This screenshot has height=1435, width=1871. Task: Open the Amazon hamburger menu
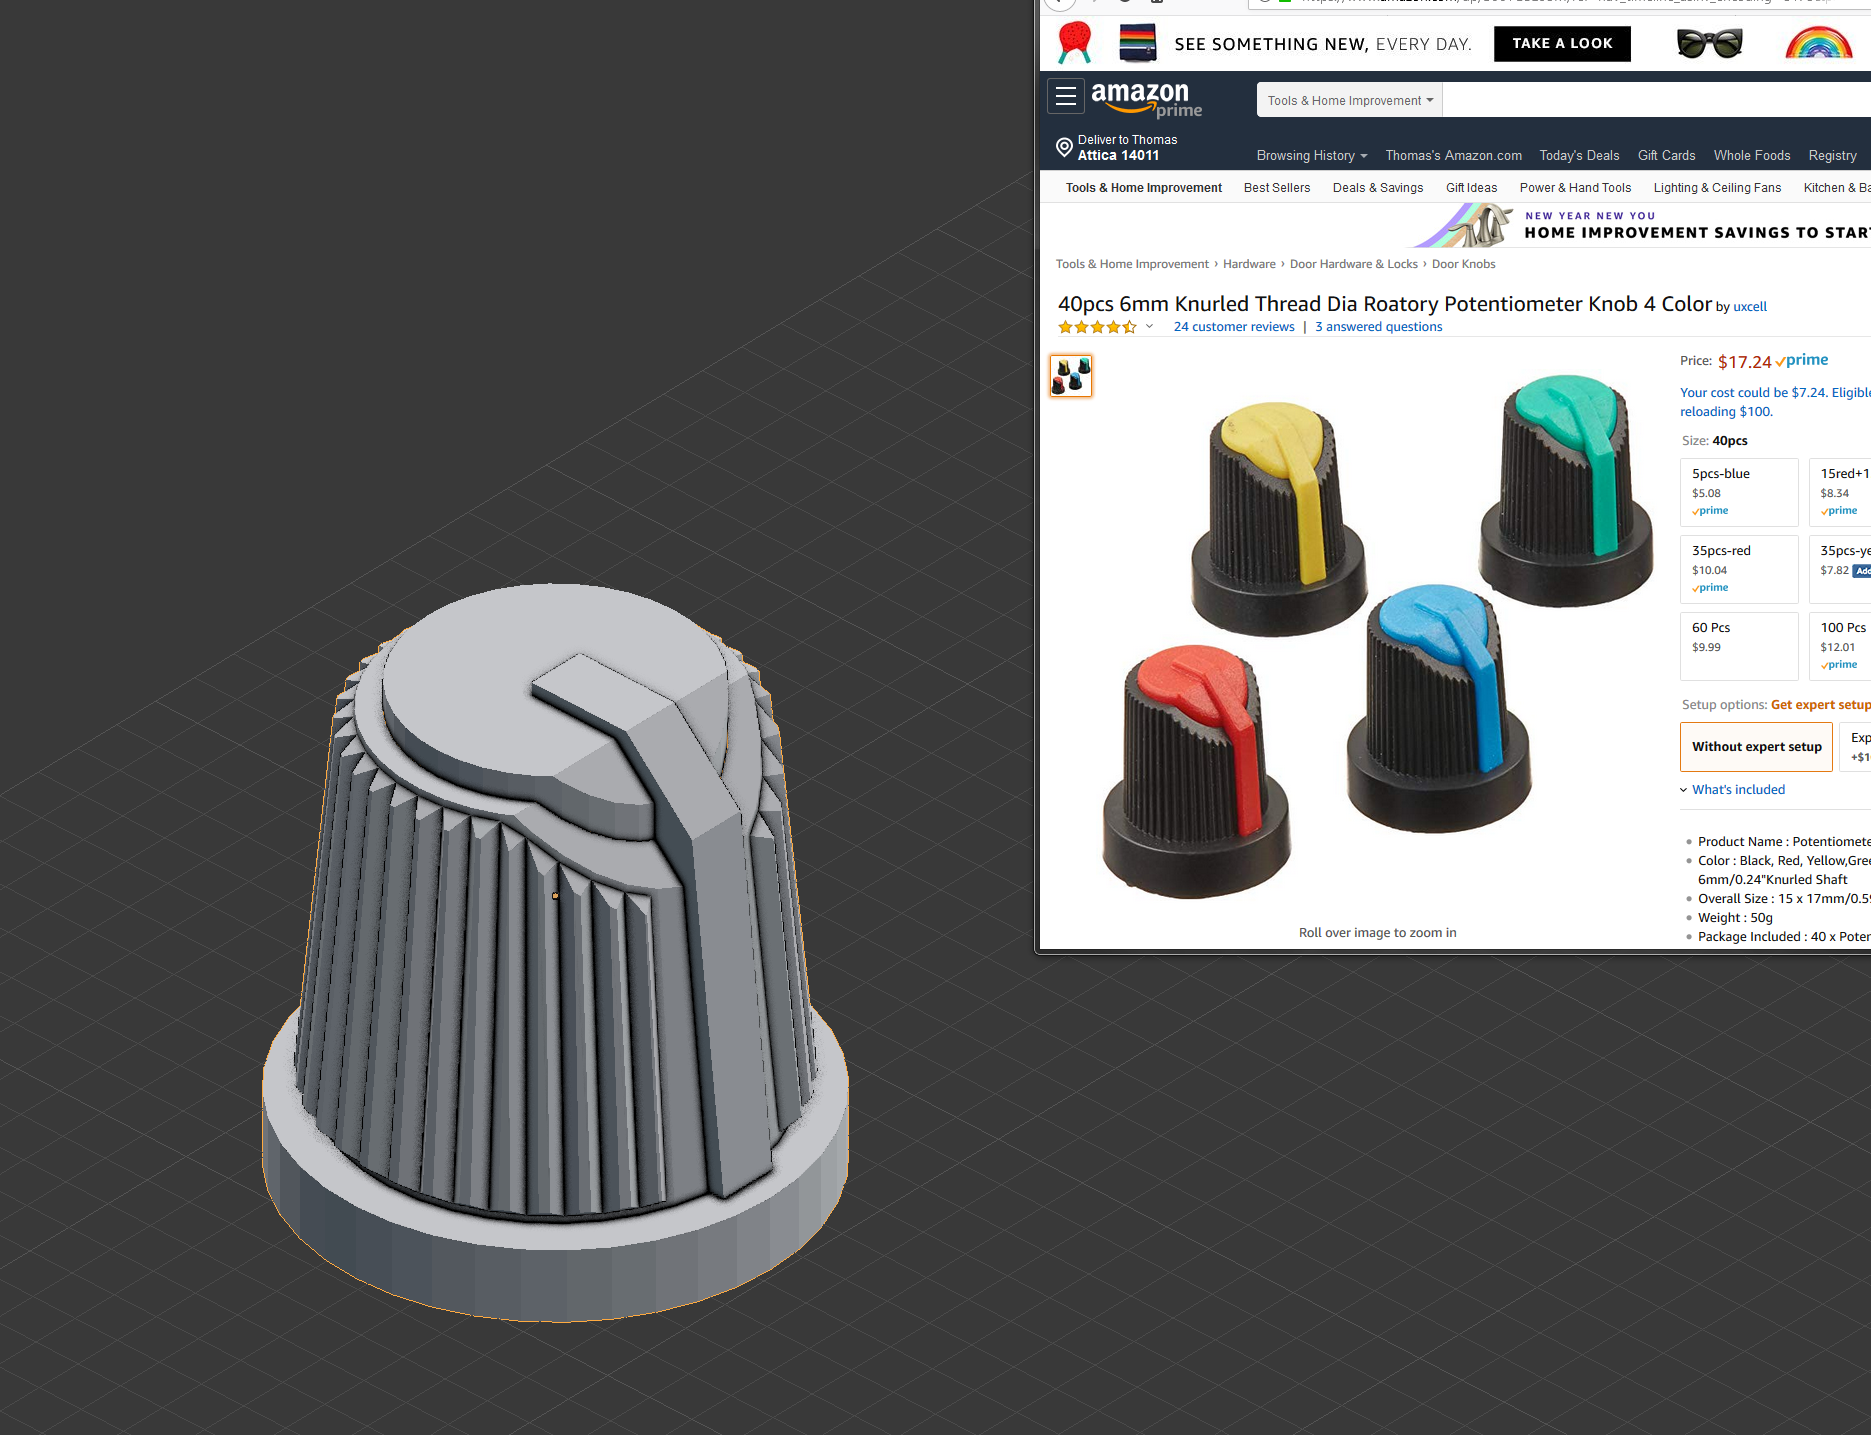[x=1066, y=96]
